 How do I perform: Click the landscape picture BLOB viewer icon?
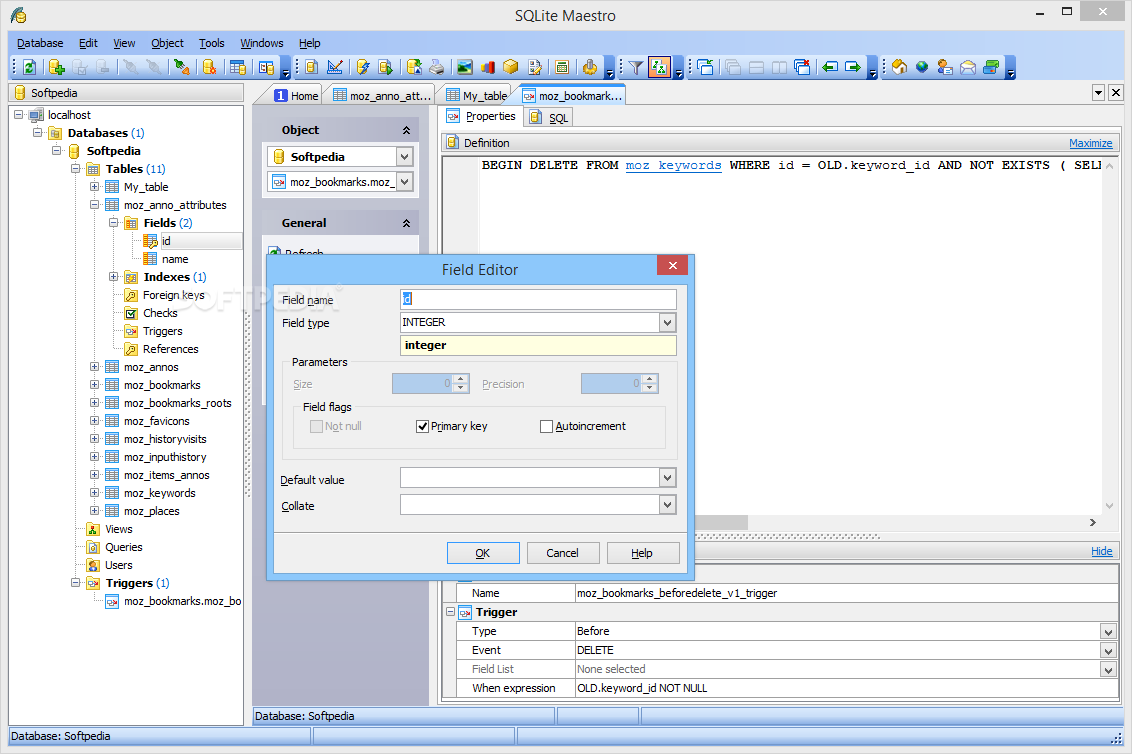pyautogui.click(x=464, y=67)
